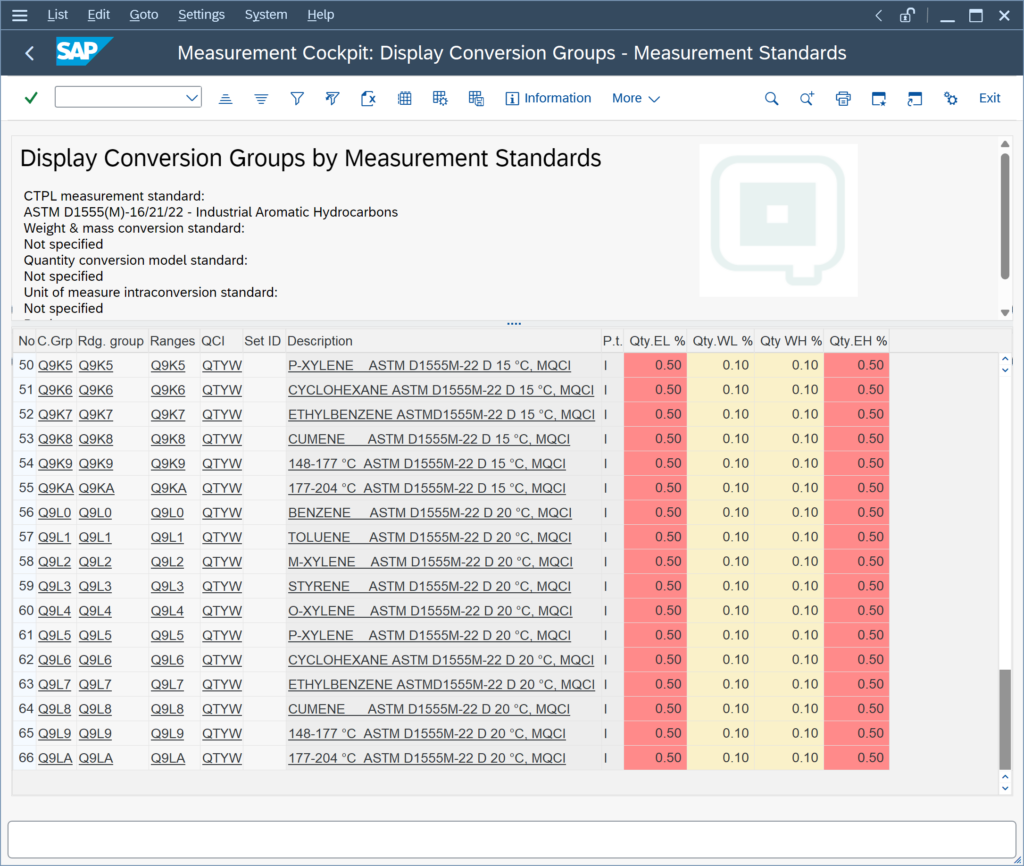Click the Qty WH % column header
This screenshot has width=1024, height=866.
790,341
